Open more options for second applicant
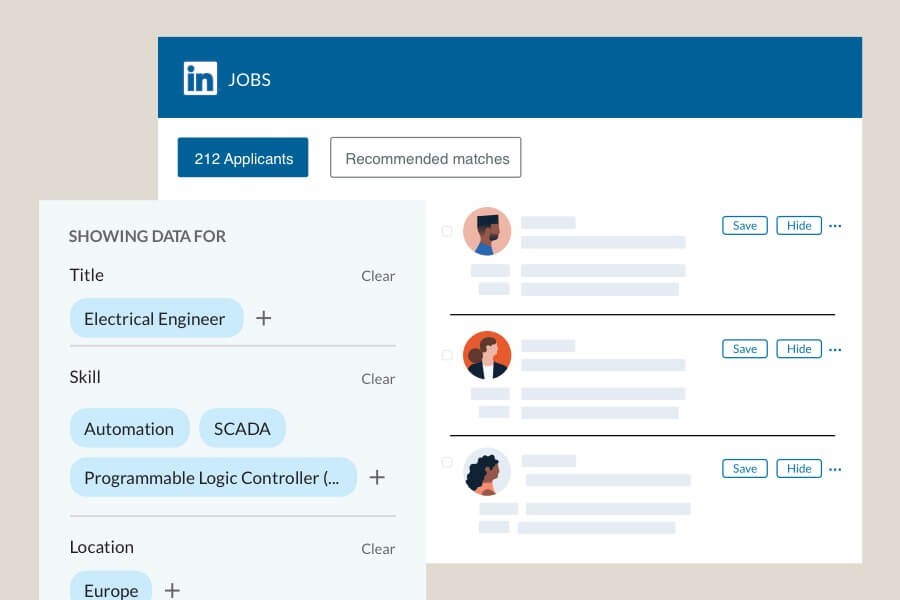Image resolution: width=900 pixels, height=600 pixels. pyautogui.click(x=835, y=349)
